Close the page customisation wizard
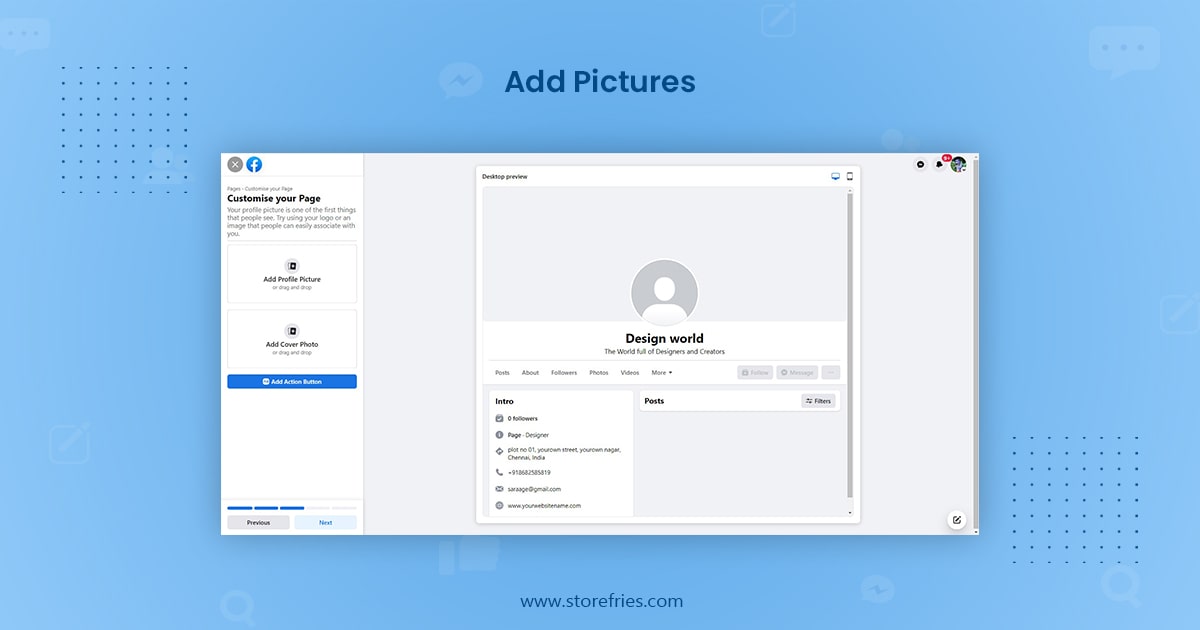1200x630 pixels. [235, 165]
